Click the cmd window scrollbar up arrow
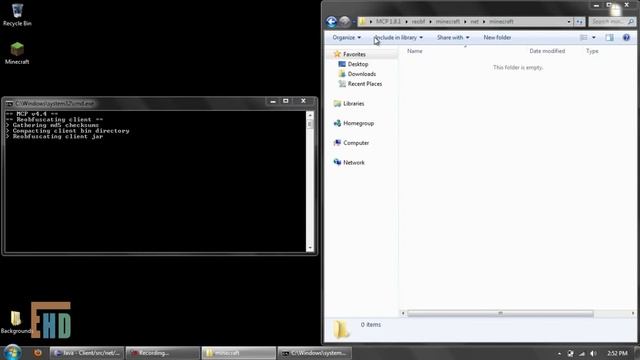640x360 pixels. [x=310, y=116]
